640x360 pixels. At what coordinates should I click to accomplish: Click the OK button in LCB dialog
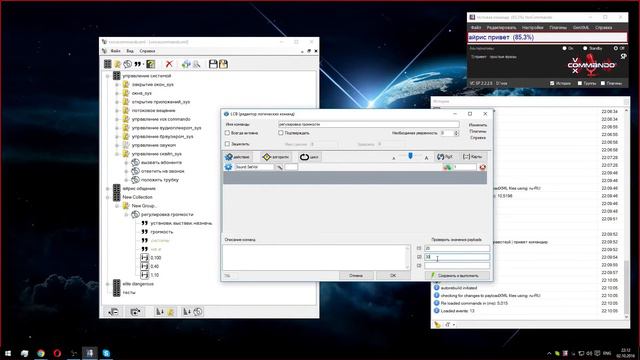(393, 276)
